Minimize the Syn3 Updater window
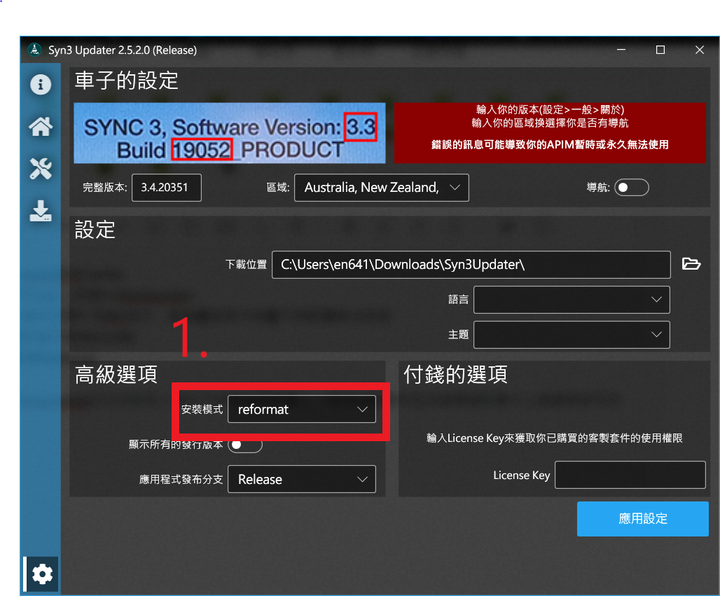Screen dimensions: 720x596 click(621, 50)
